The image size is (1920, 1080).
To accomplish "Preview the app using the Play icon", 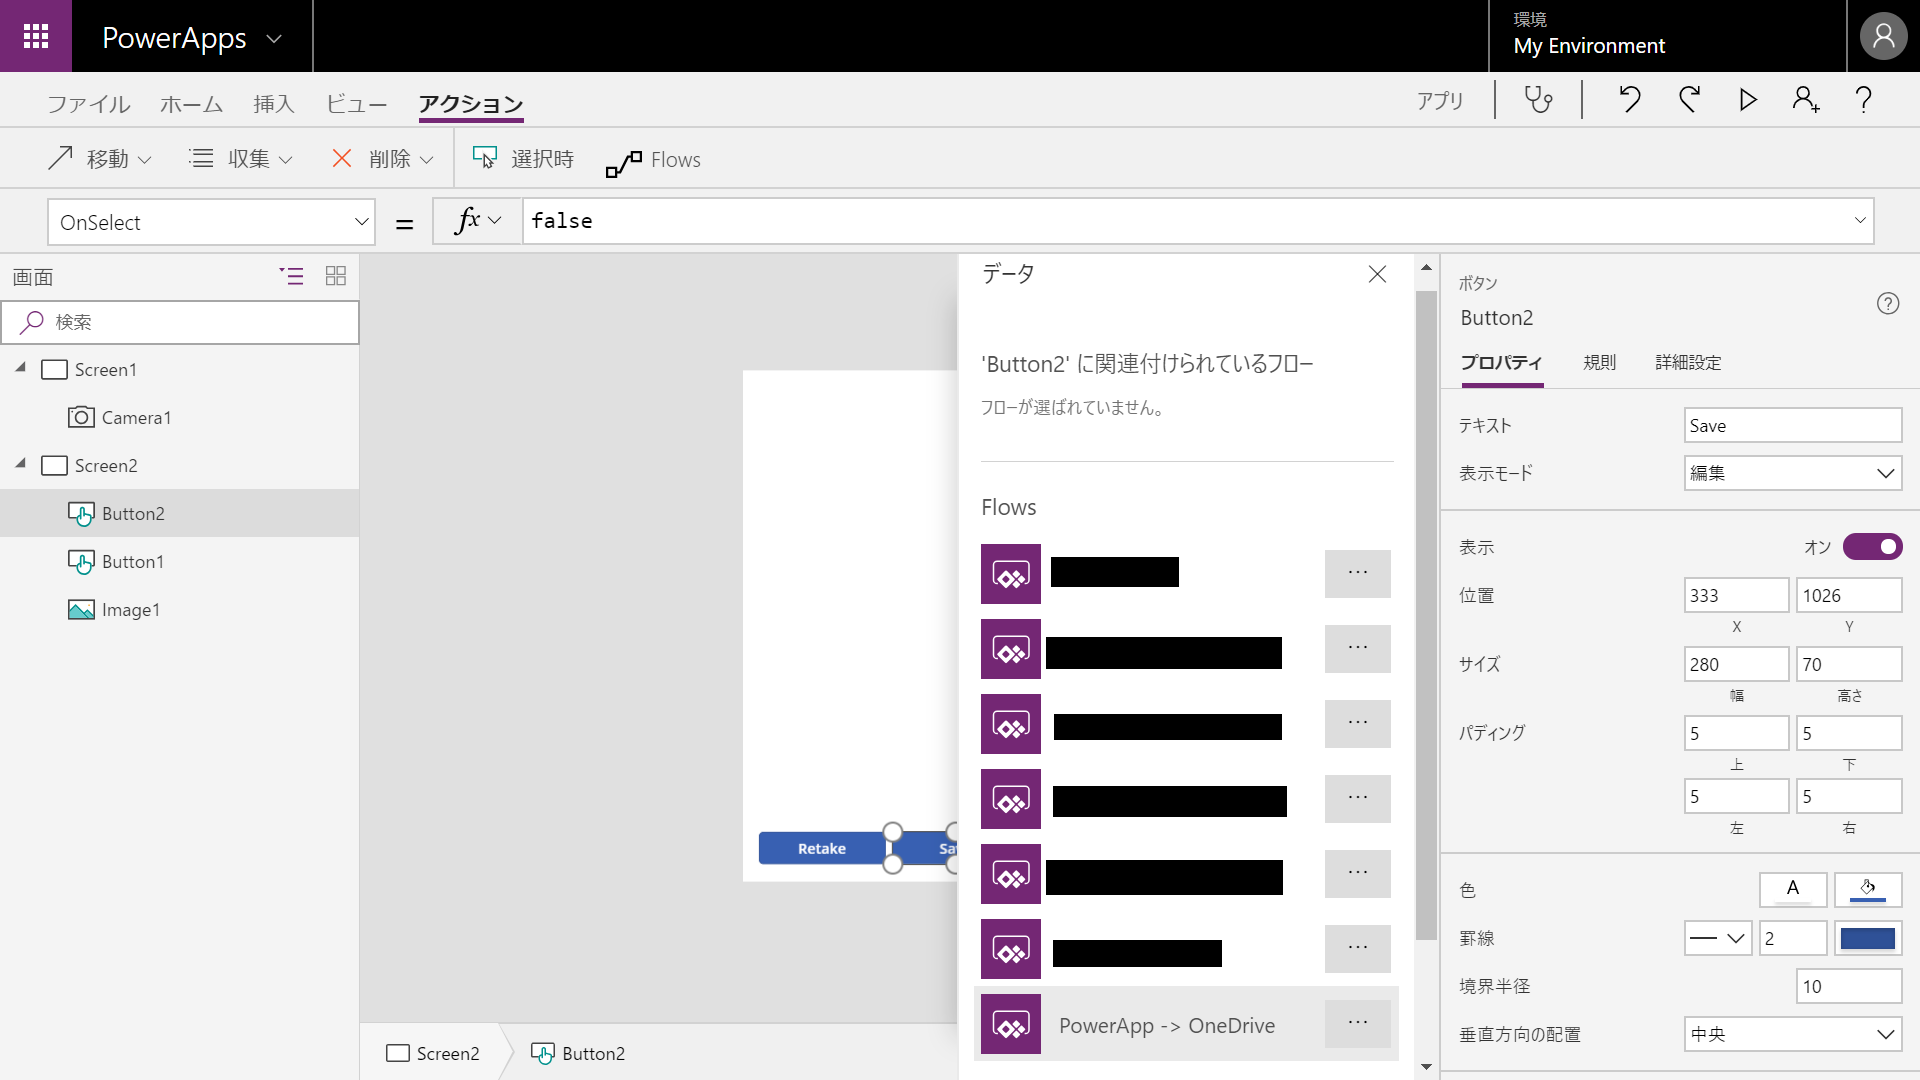I will 1747,100.
